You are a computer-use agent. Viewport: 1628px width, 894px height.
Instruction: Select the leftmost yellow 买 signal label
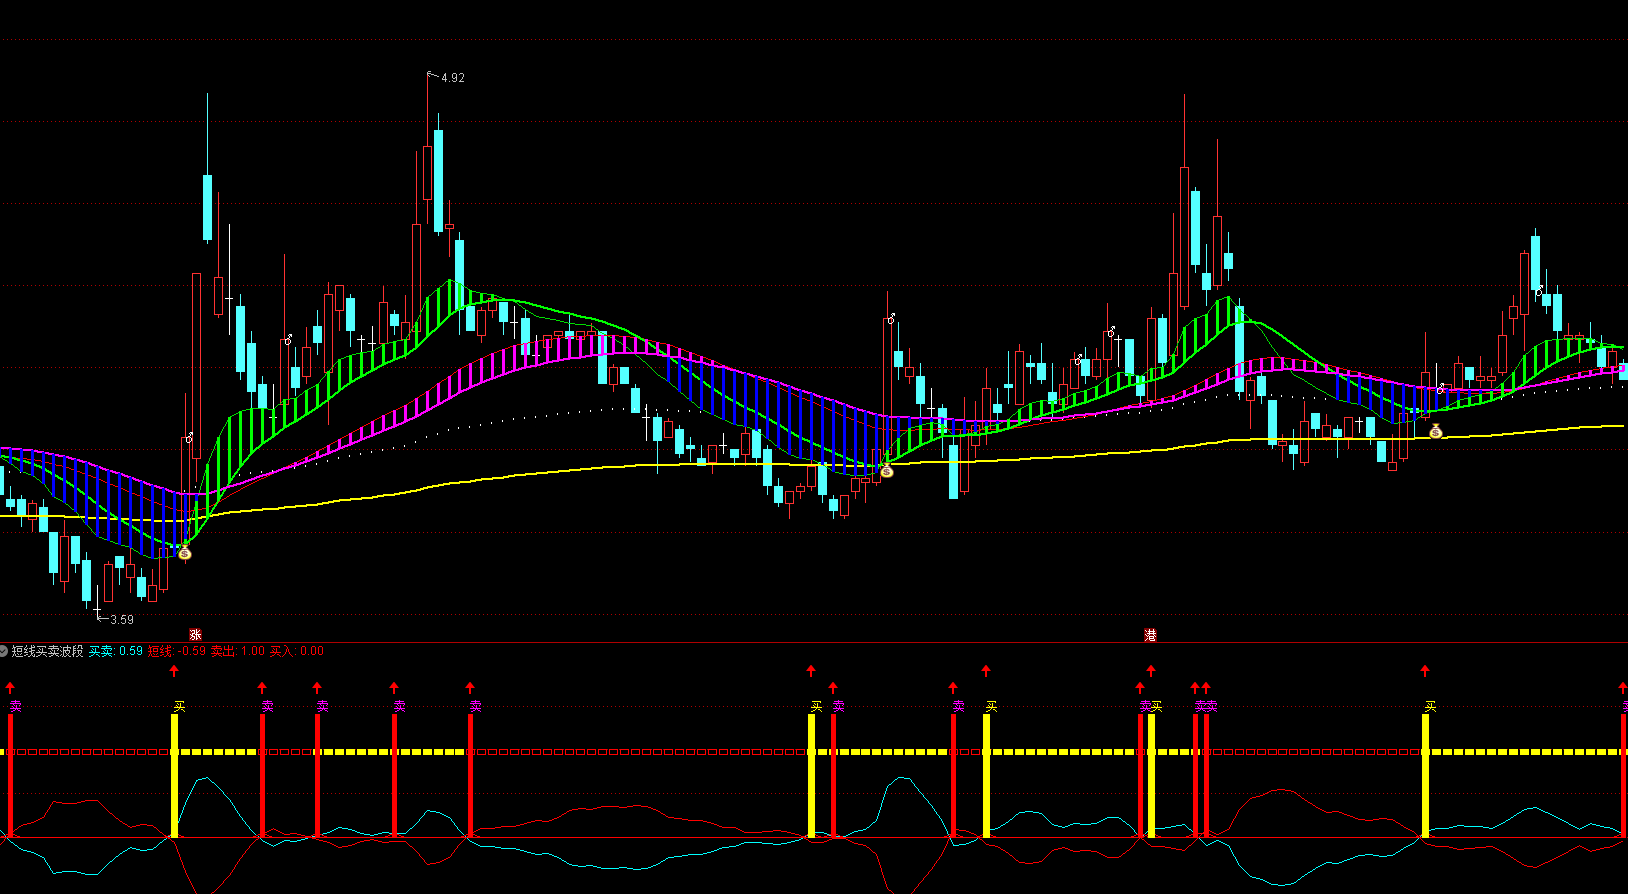pyautogui.click(x=179, y=706)
